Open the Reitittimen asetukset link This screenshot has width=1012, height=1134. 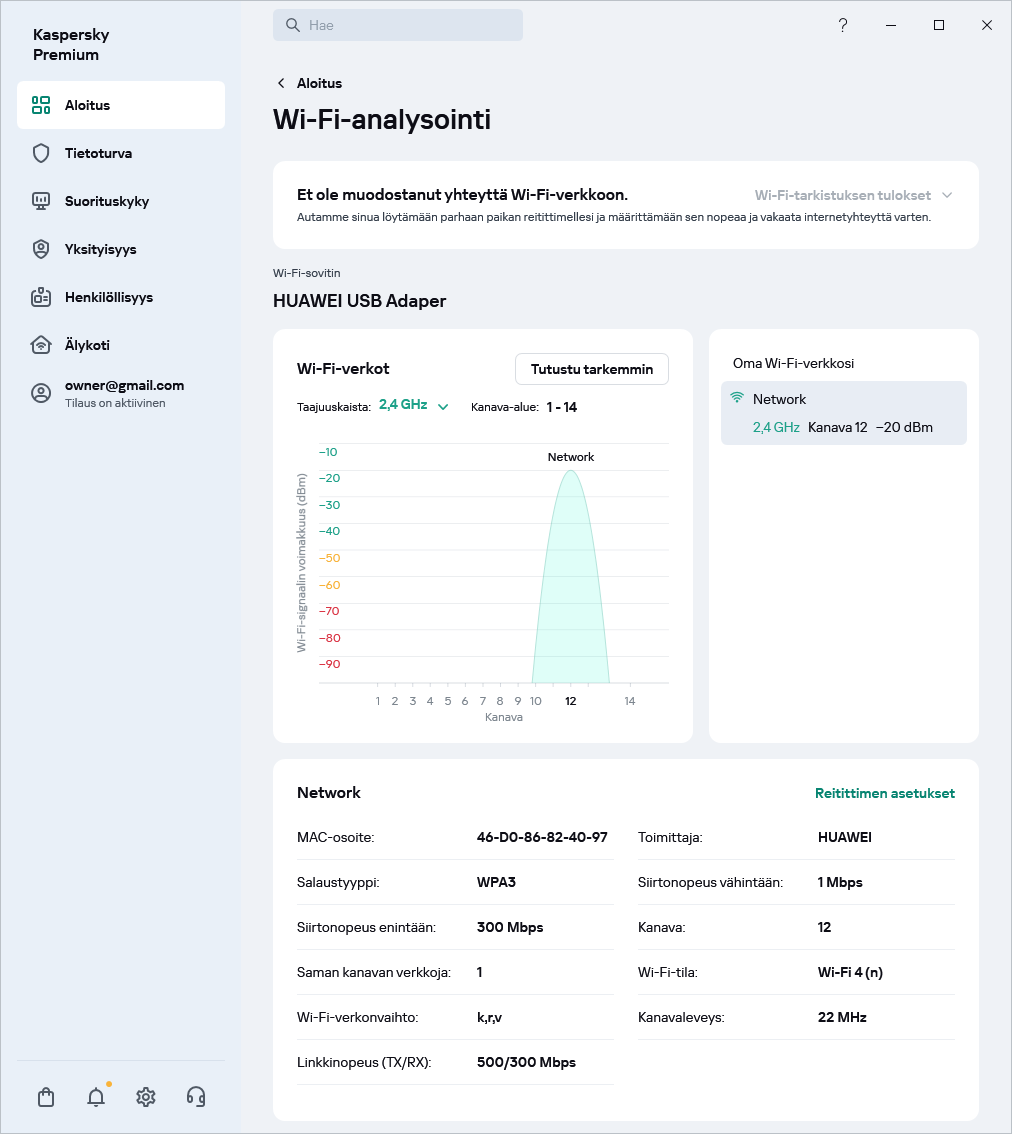click(884, 793)
